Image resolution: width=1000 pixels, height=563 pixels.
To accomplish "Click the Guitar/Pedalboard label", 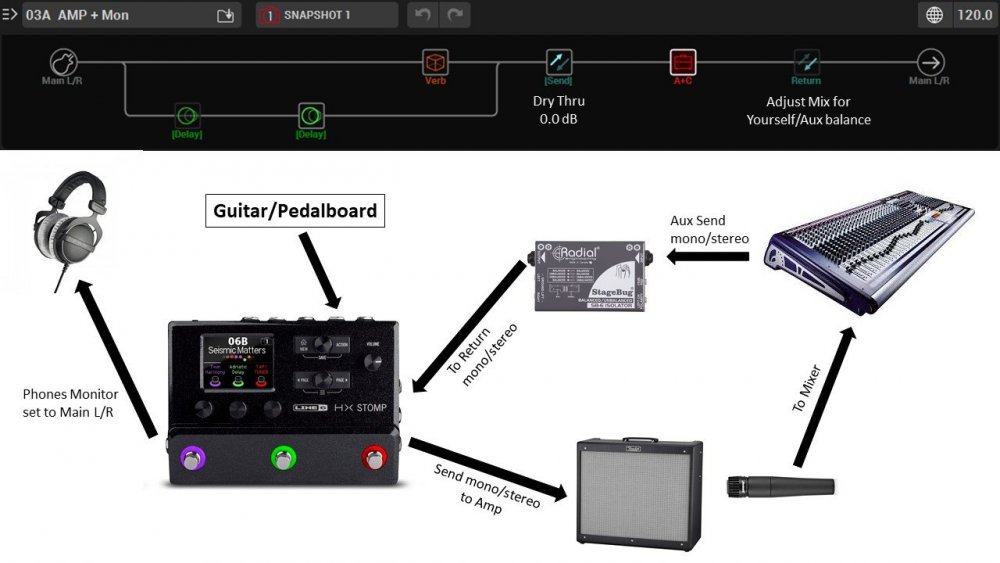I will point(295,210).
